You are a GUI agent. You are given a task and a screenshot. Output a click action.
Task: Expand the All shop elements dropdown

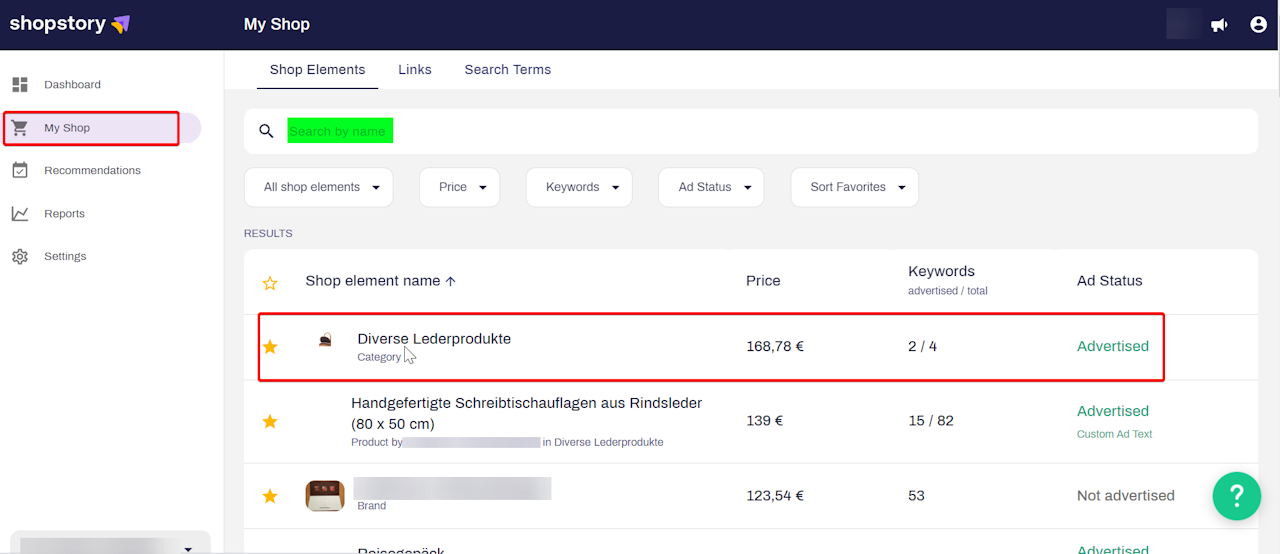319,187
